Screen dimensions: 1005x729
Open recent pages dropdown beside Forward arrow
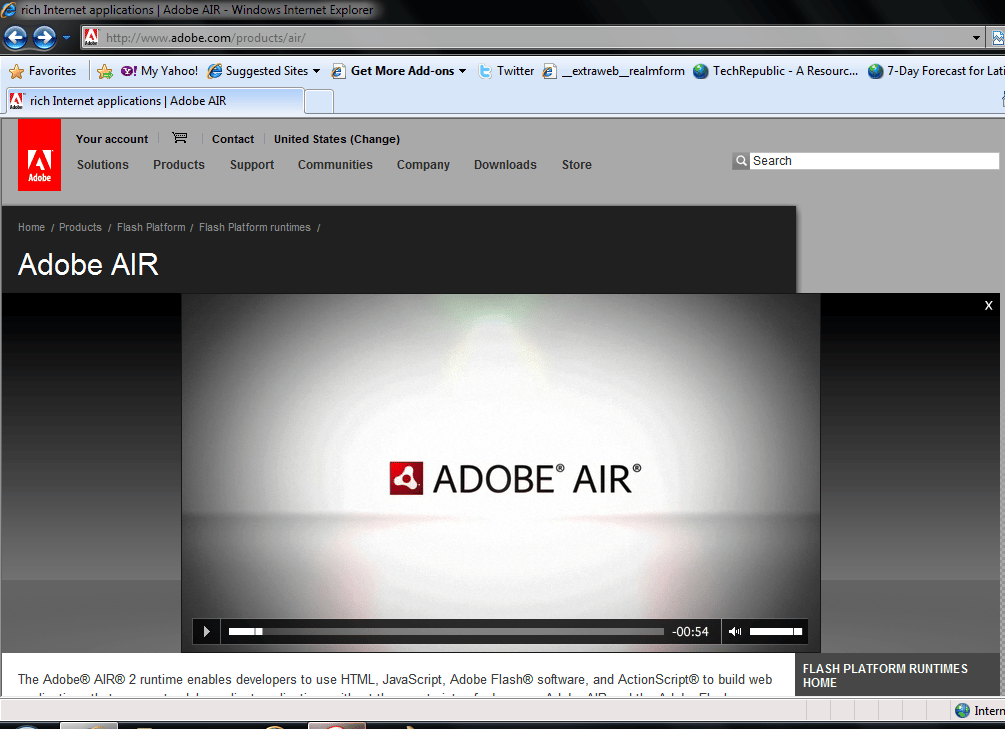pyautogui.click(x=66, y=38)
